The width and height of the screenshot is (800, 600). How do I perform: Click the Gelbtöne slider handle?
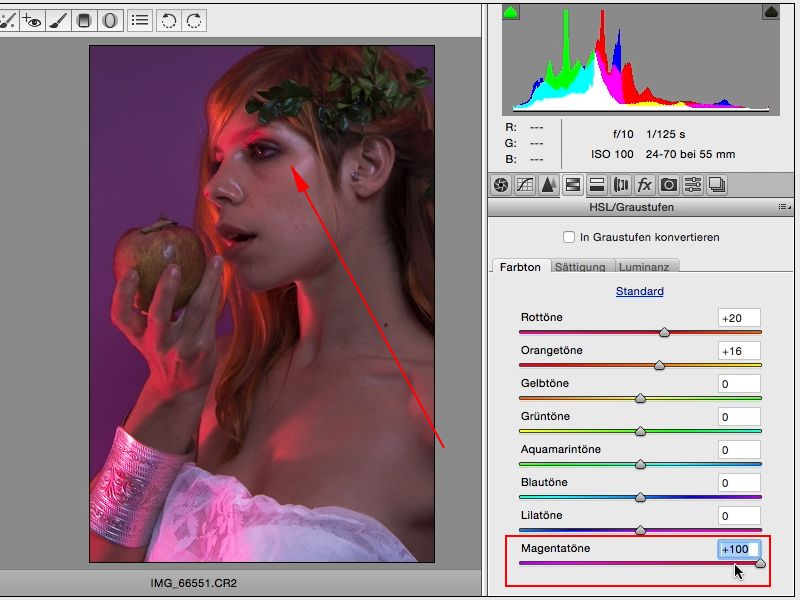click(640, 398)
